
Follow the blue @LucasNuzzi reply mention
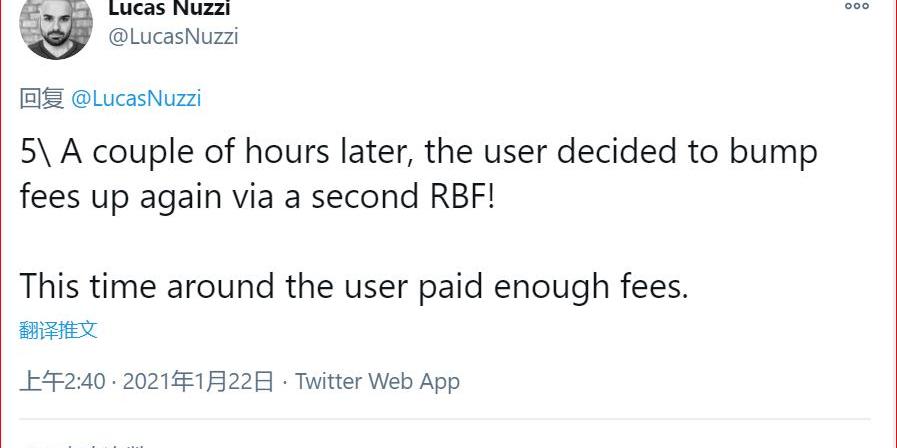point(136,98)
